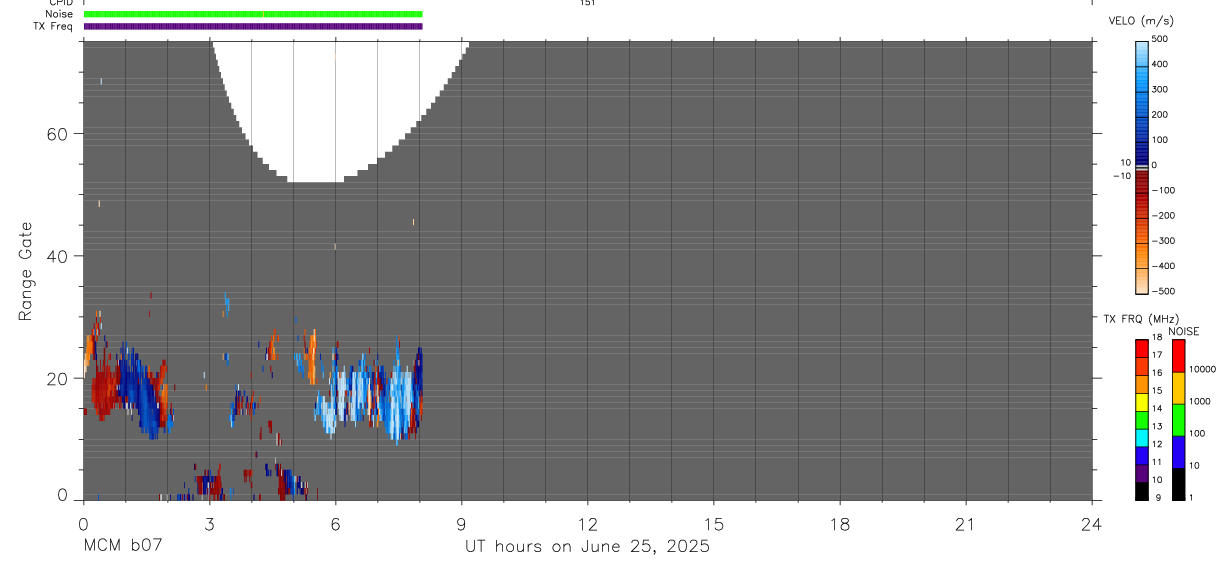The width and height of the screenshot is (1228, 567).
Task: Select the yellow segment in the NOISE color bar
Action: [1178, 388]
